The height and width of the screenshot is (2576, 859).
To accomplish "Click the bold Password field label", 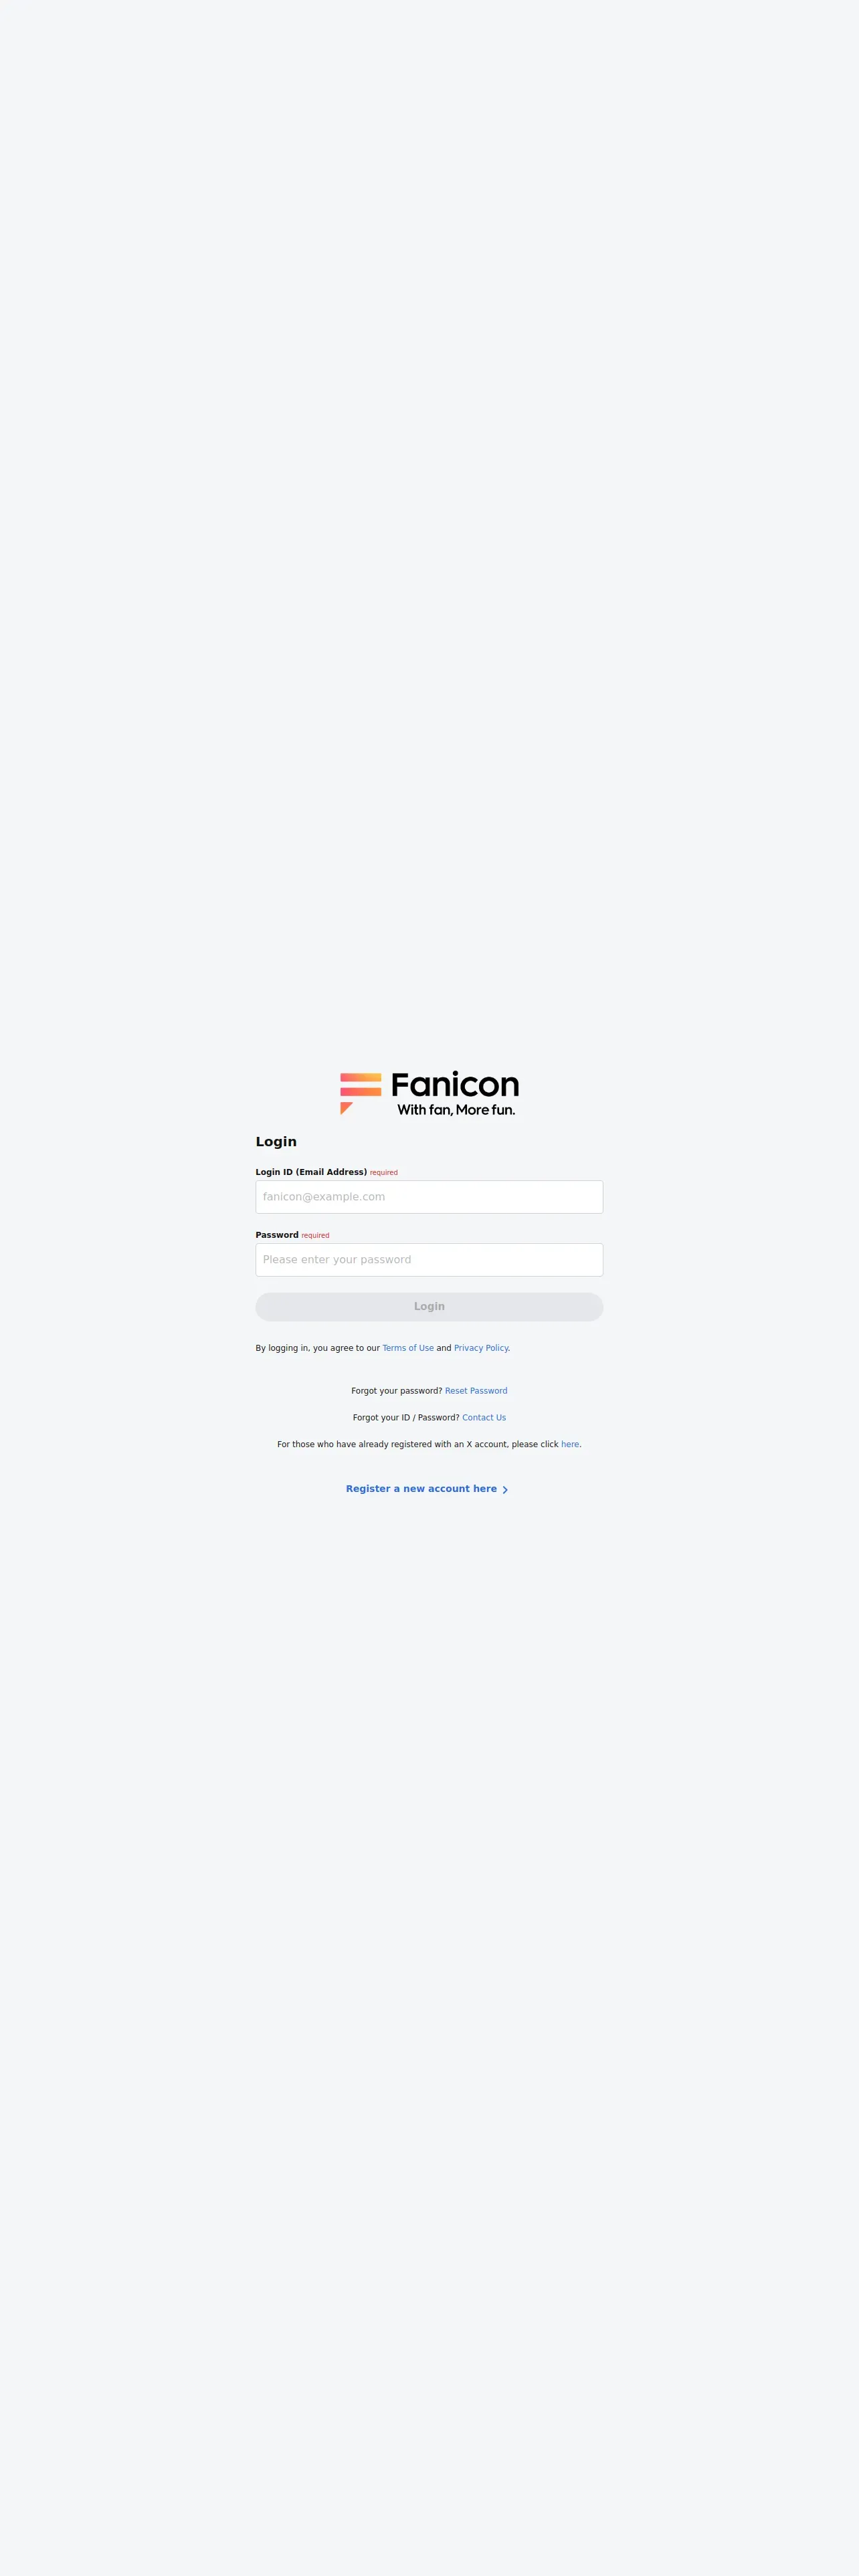I will (277, 1235).
